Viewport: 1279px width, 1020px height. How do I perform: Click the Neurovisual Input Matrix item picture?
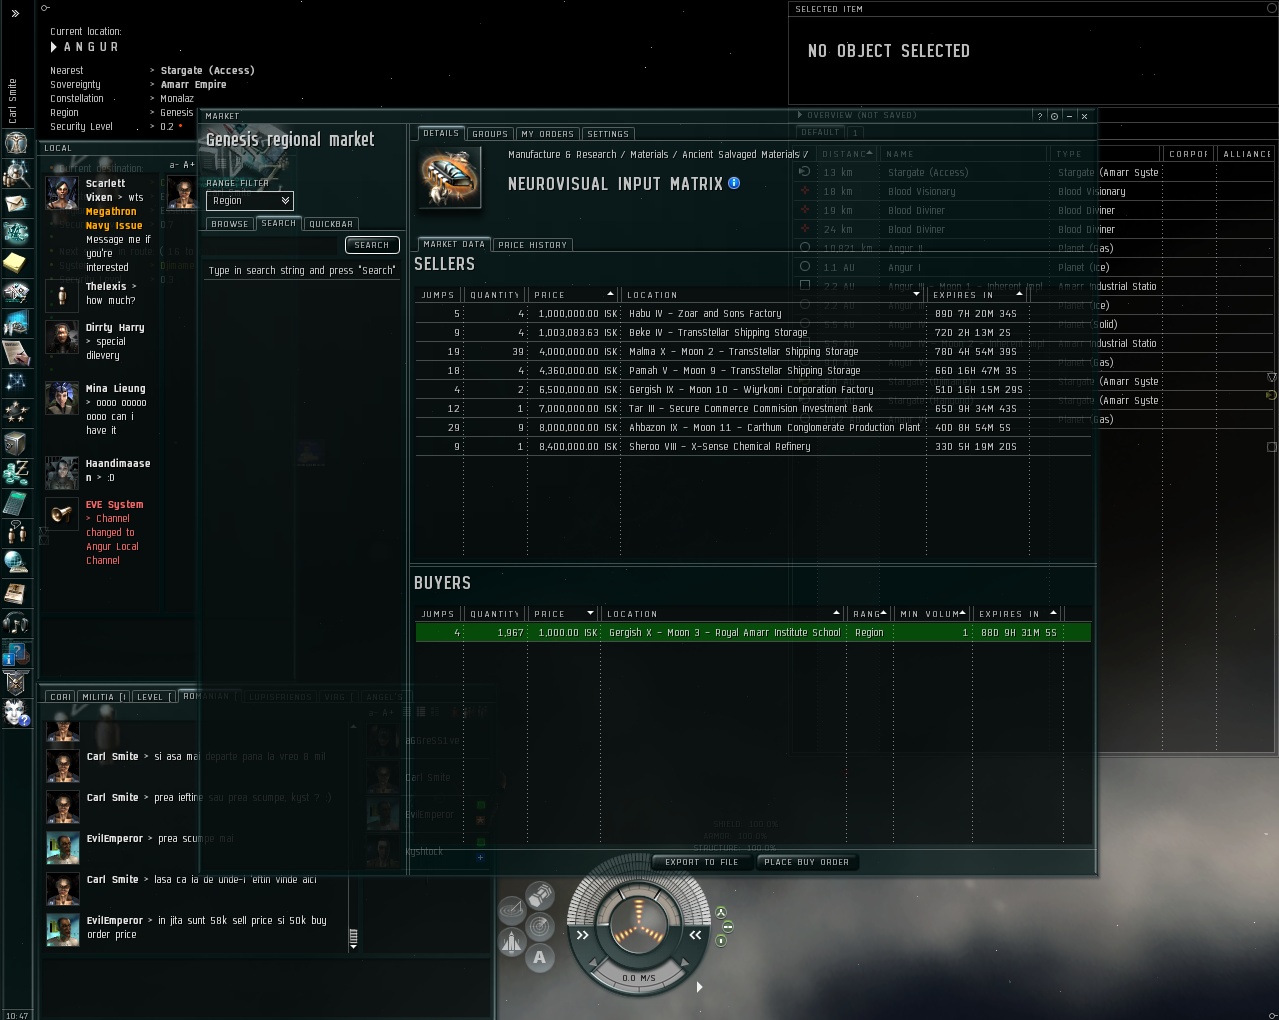450,177
